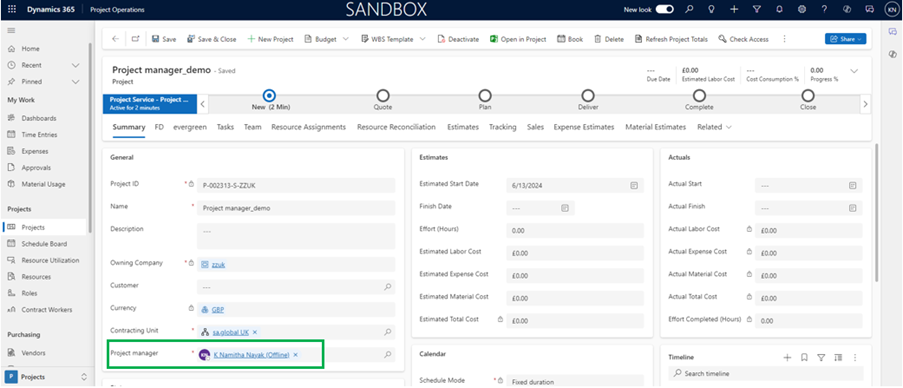Collapse the hamburger site map menu

tap(11, 30)
